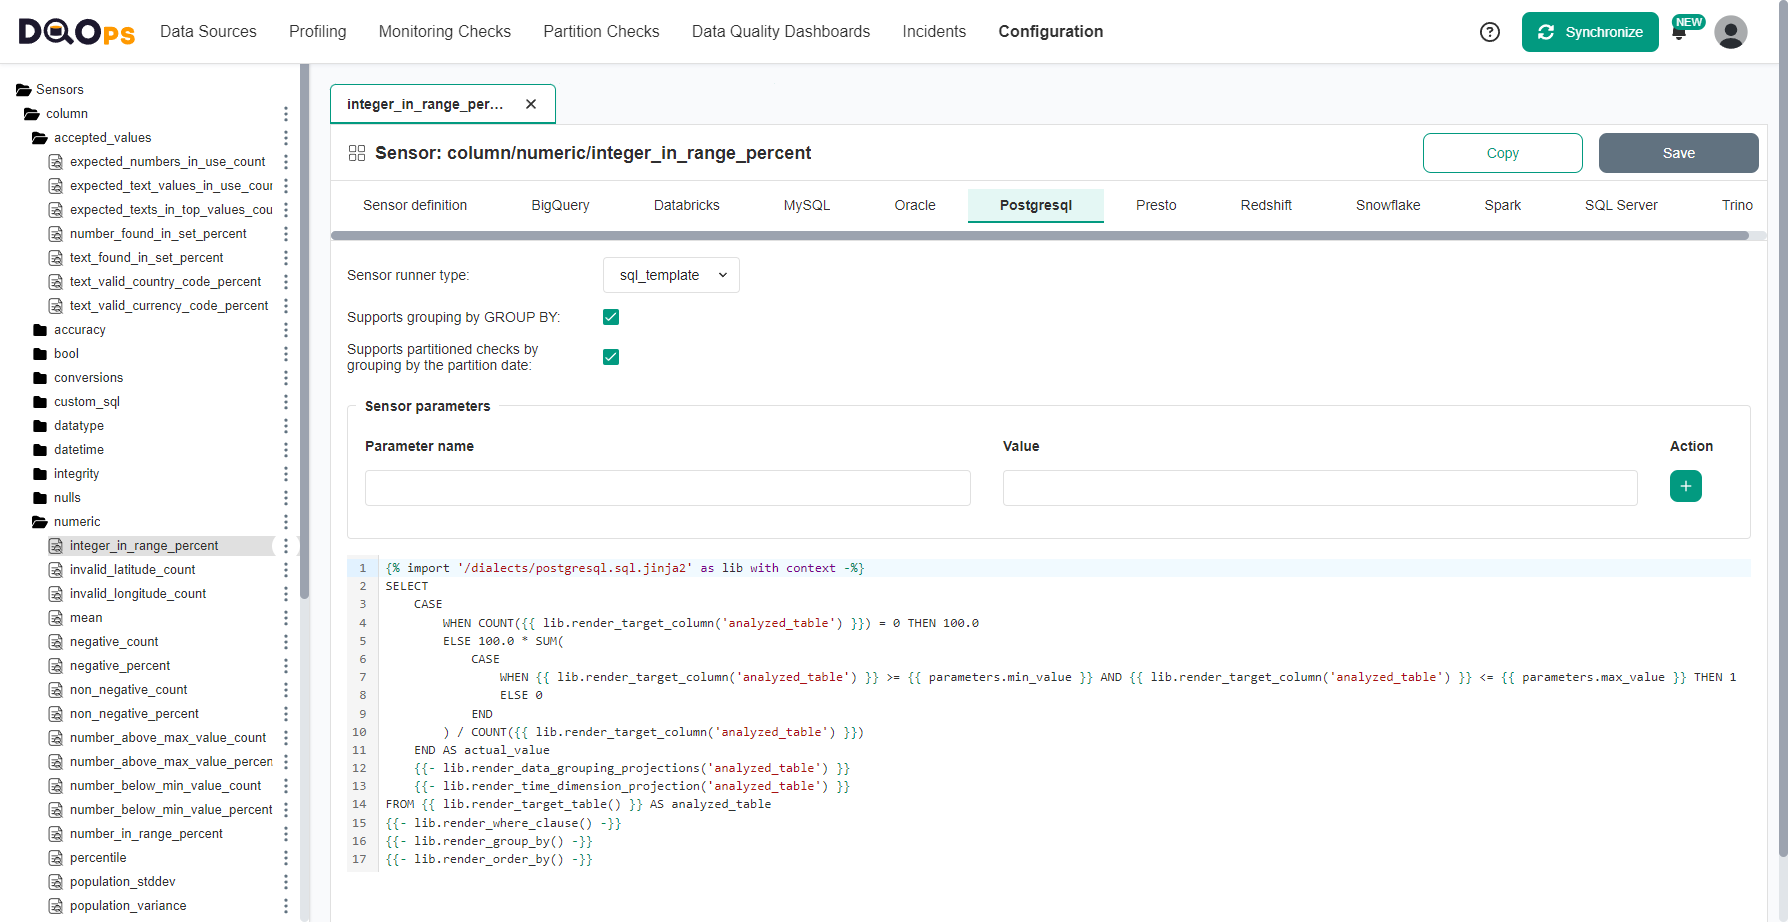Image resolution: width=1788 pixels, height=922 pixels.
Task: Open the notifications bell icon
Action: coord(1679,33)
